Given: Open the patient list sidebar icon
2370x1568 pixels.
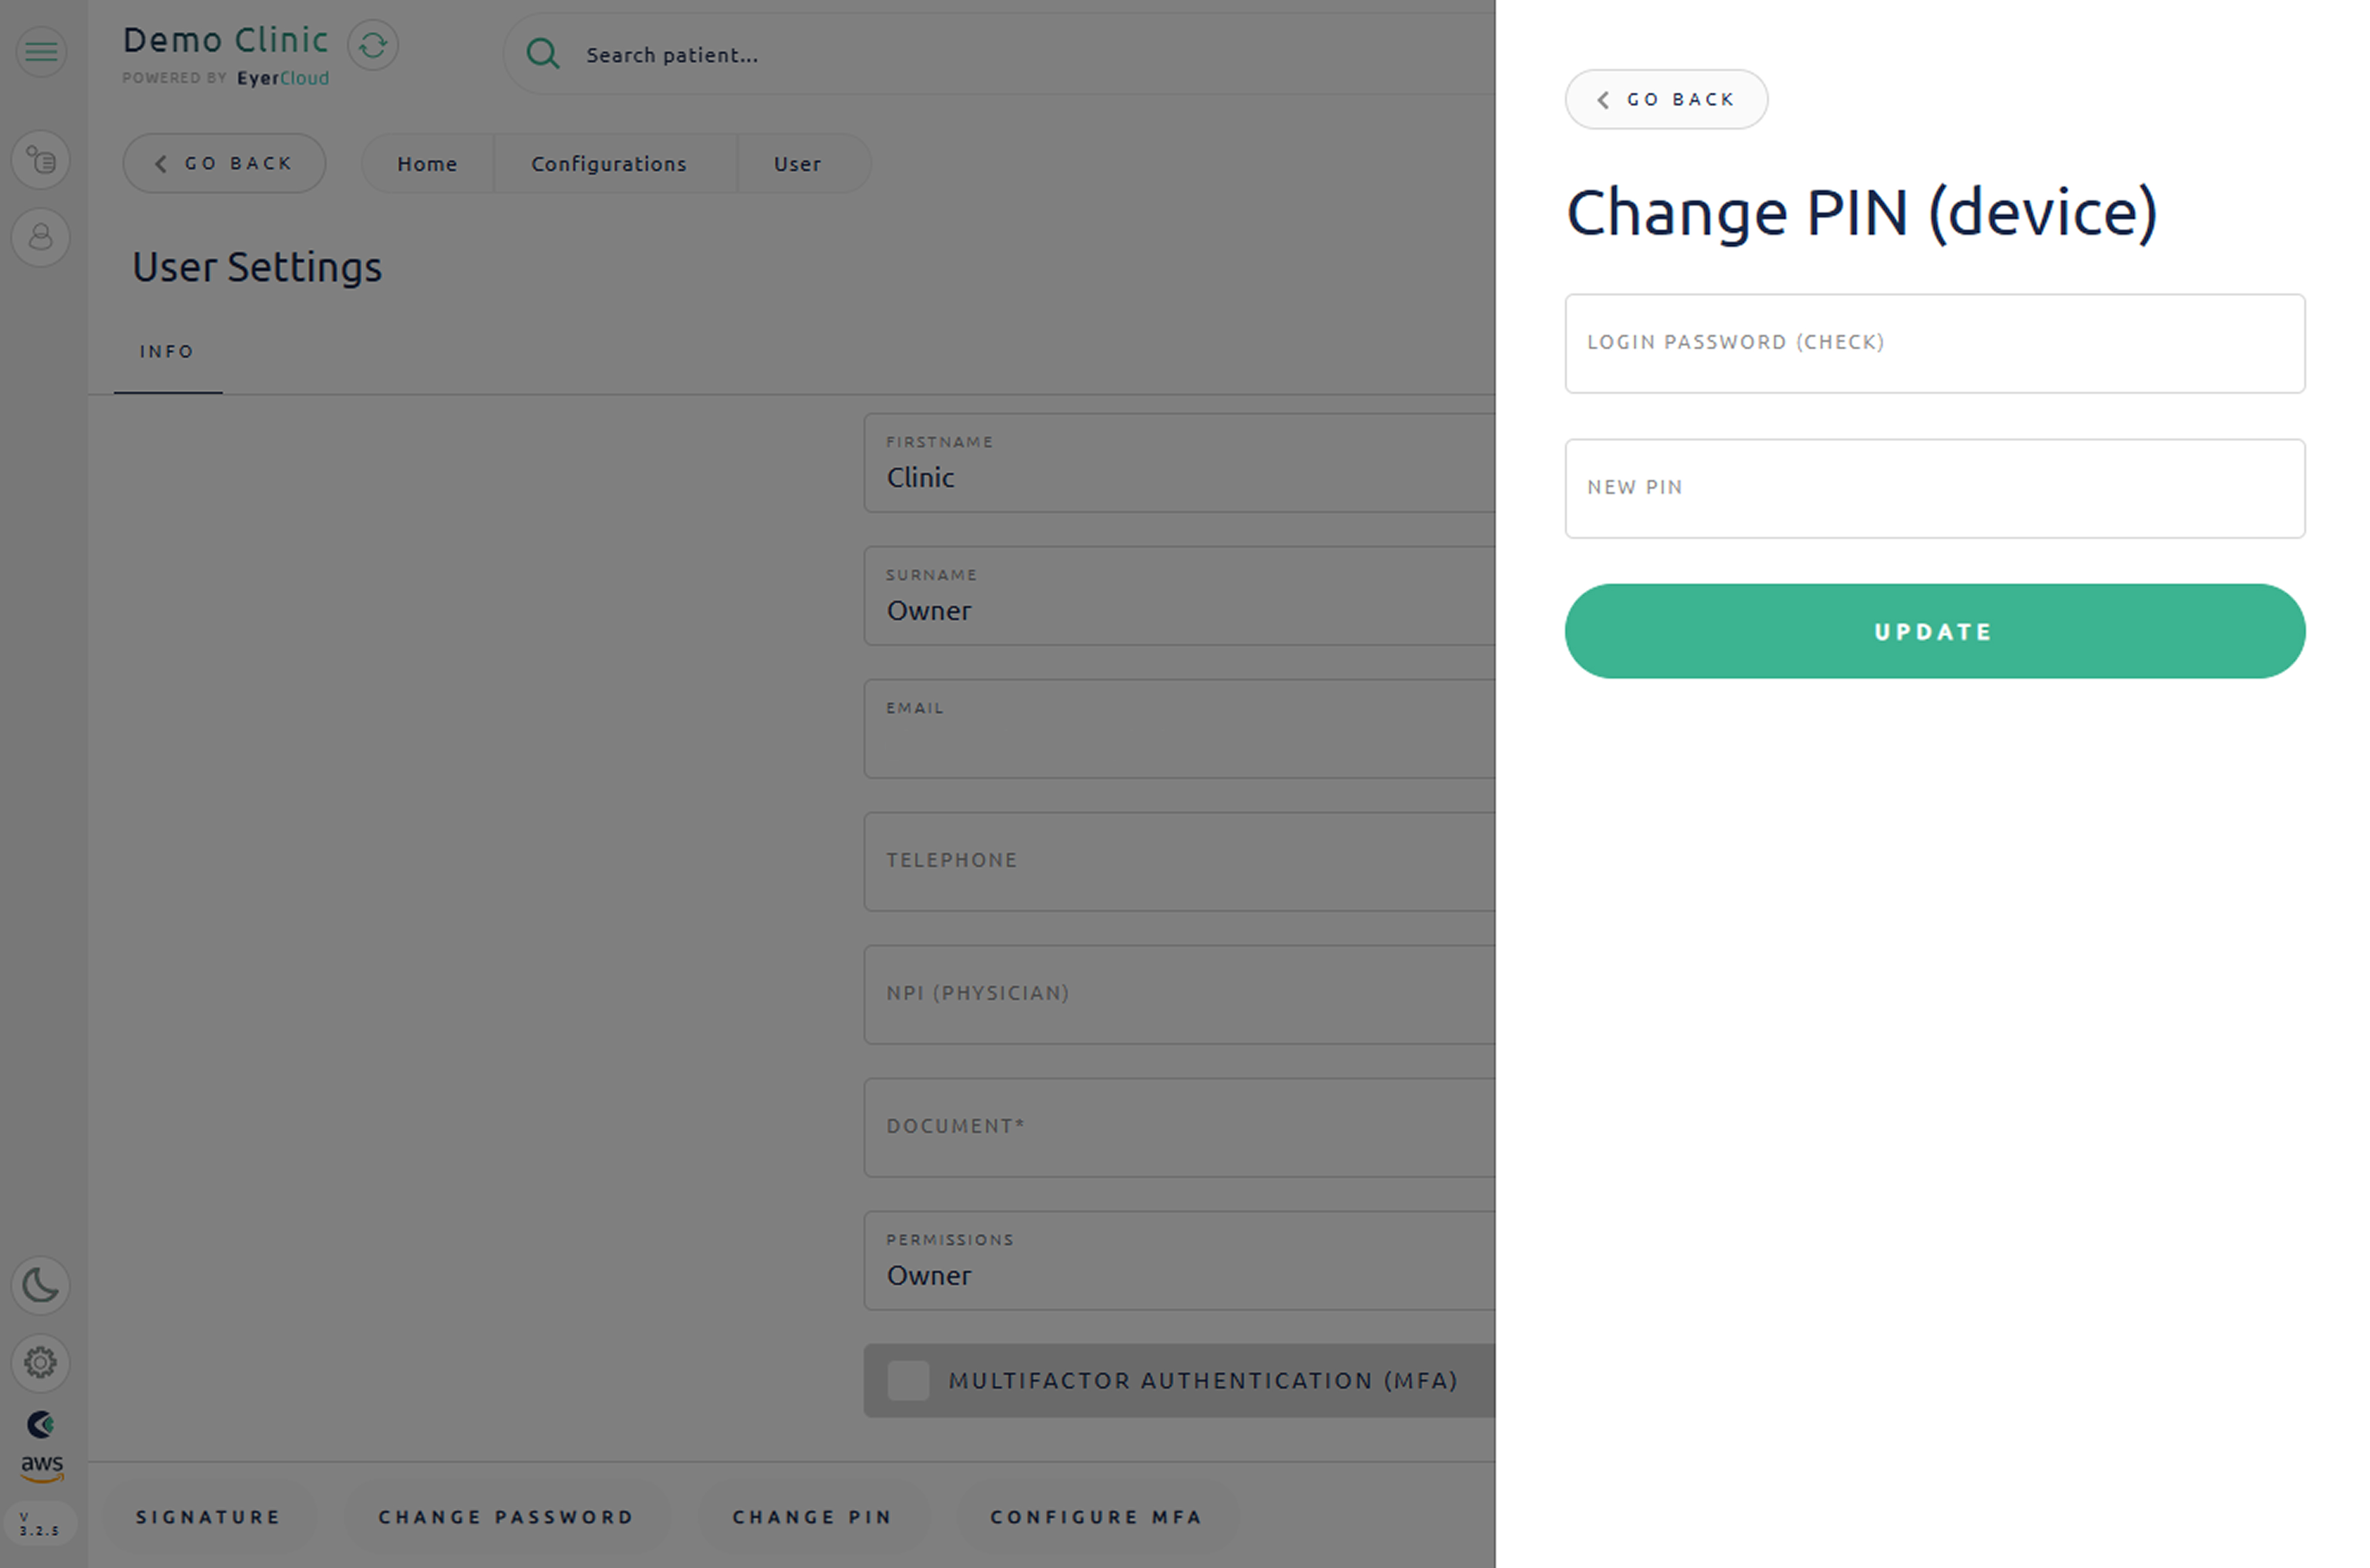Looking at the screenshot, I should (41, 160).
